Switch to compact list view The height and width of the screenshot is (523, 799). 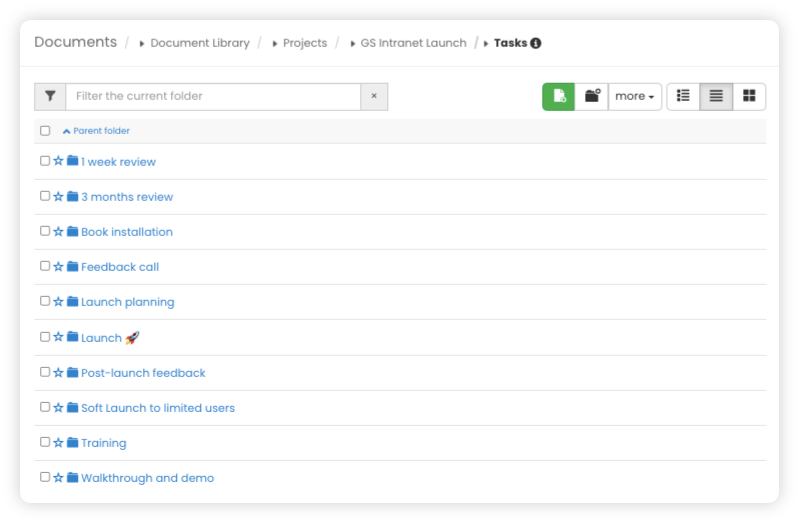pyautogui.click(x=716, y=96)
